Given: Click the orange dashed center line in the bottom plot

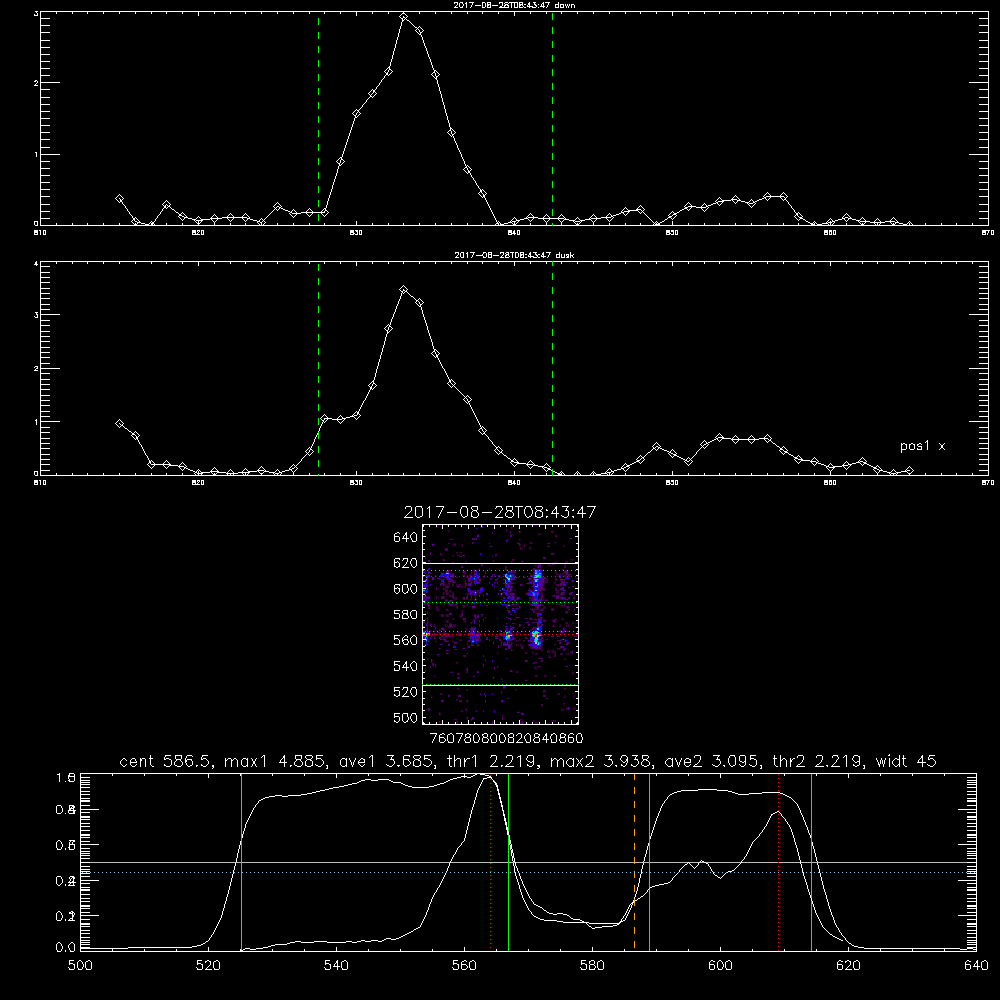Looking at the screenshot, I should click(634, 862).
